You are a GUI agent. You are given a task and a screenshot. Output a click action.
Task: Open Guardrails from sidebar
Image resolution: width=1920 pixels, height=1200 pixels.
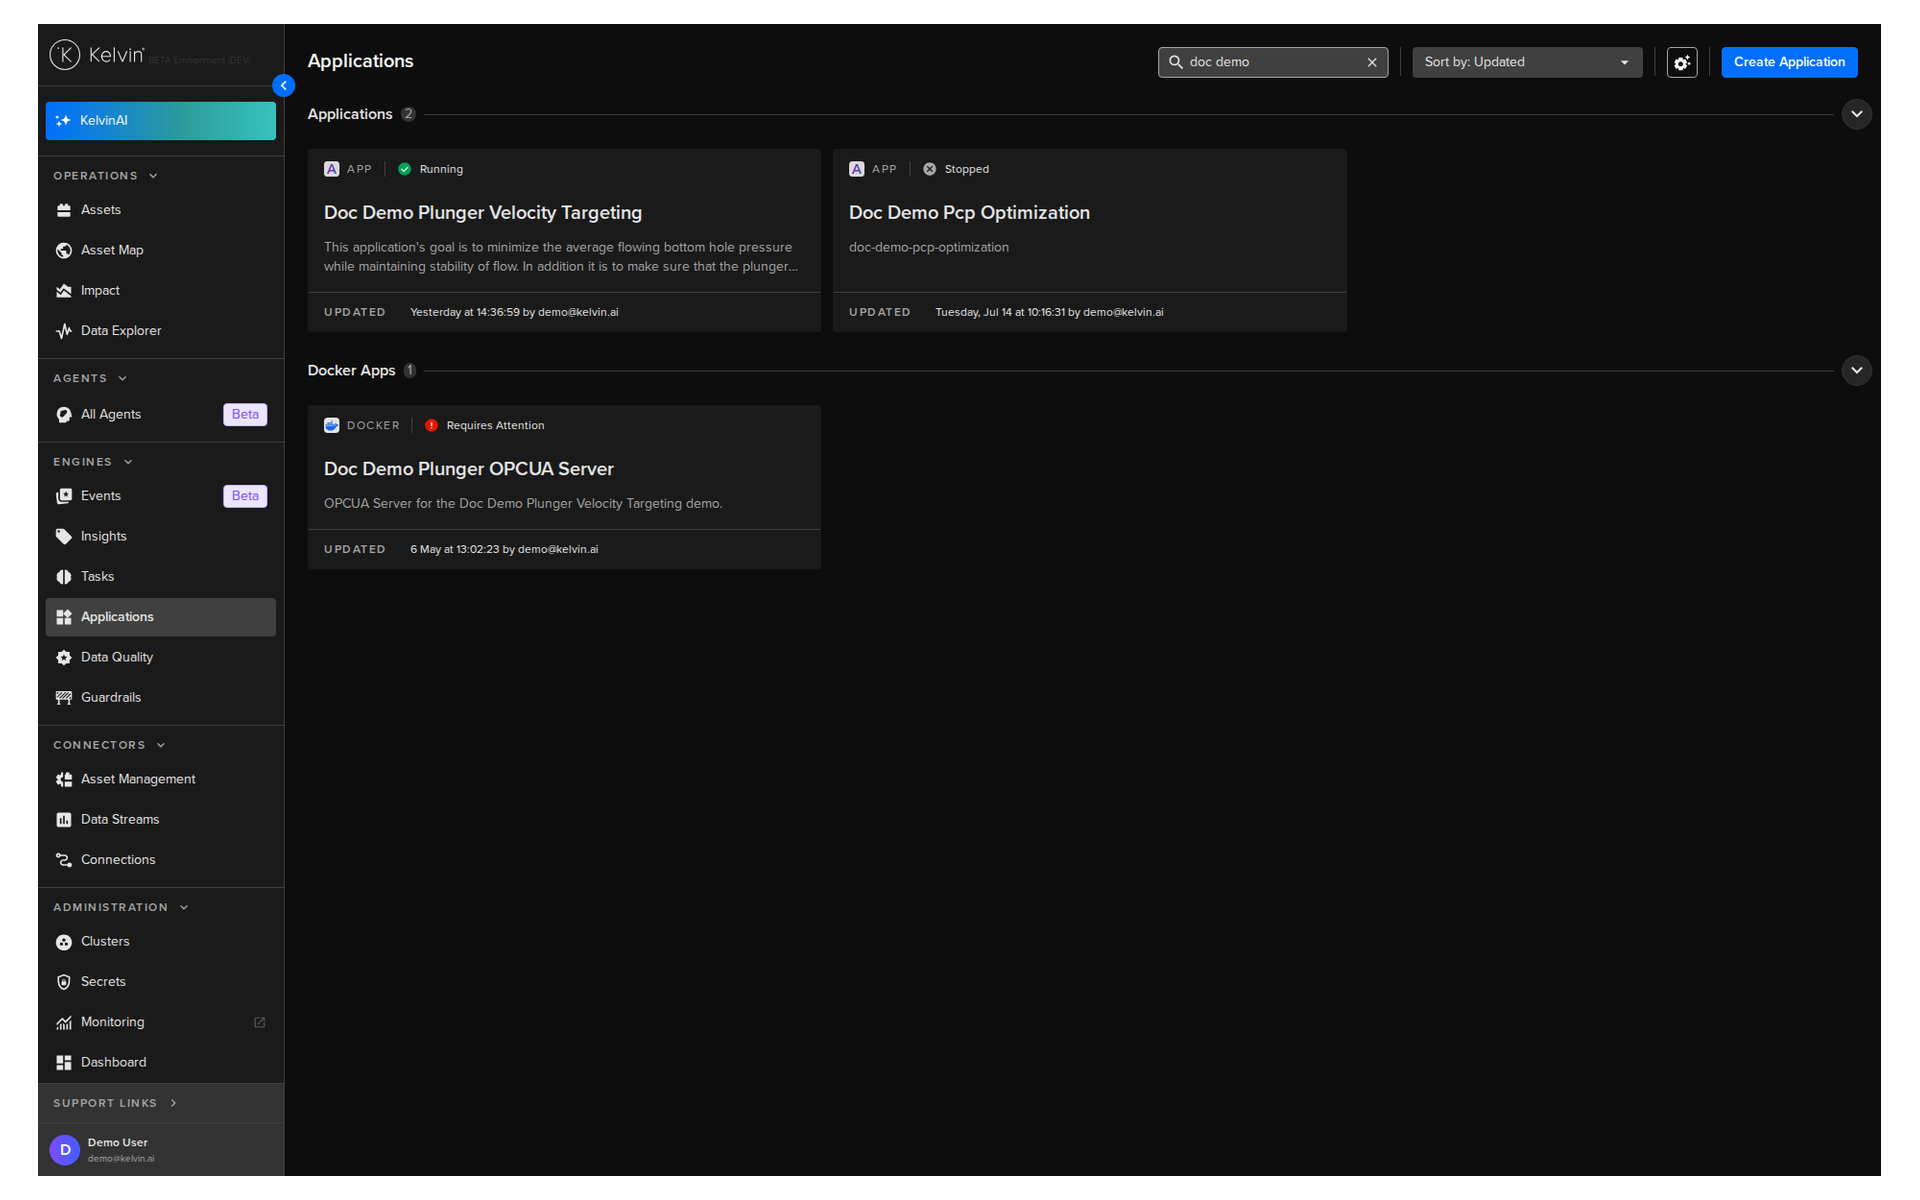[x=161, y=698]
